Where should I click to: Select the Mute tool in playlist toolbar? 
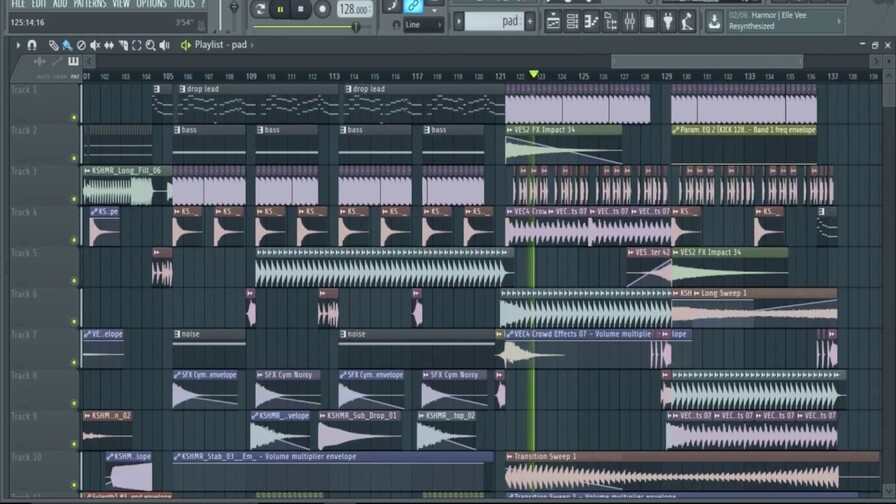95,45
